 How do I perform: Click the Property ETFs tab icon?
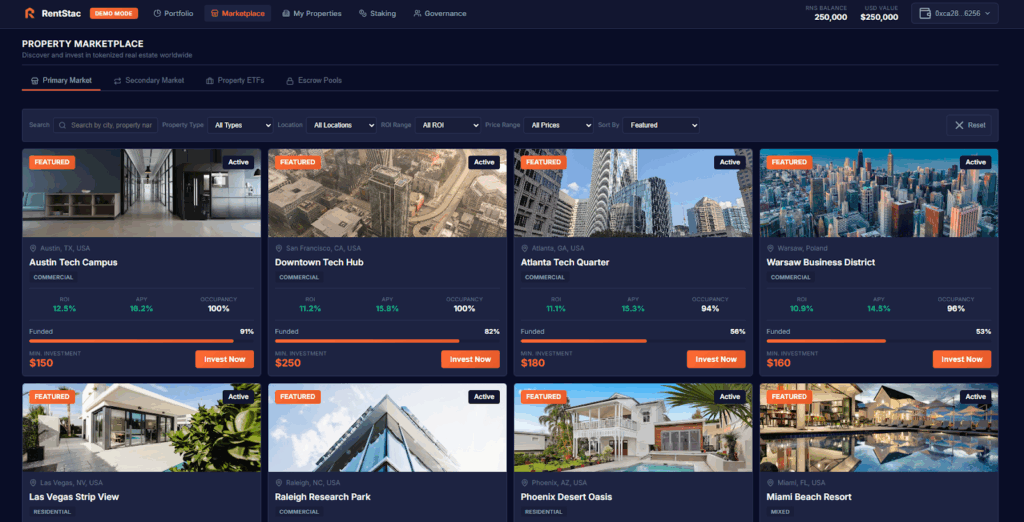(x=210, y=80)
